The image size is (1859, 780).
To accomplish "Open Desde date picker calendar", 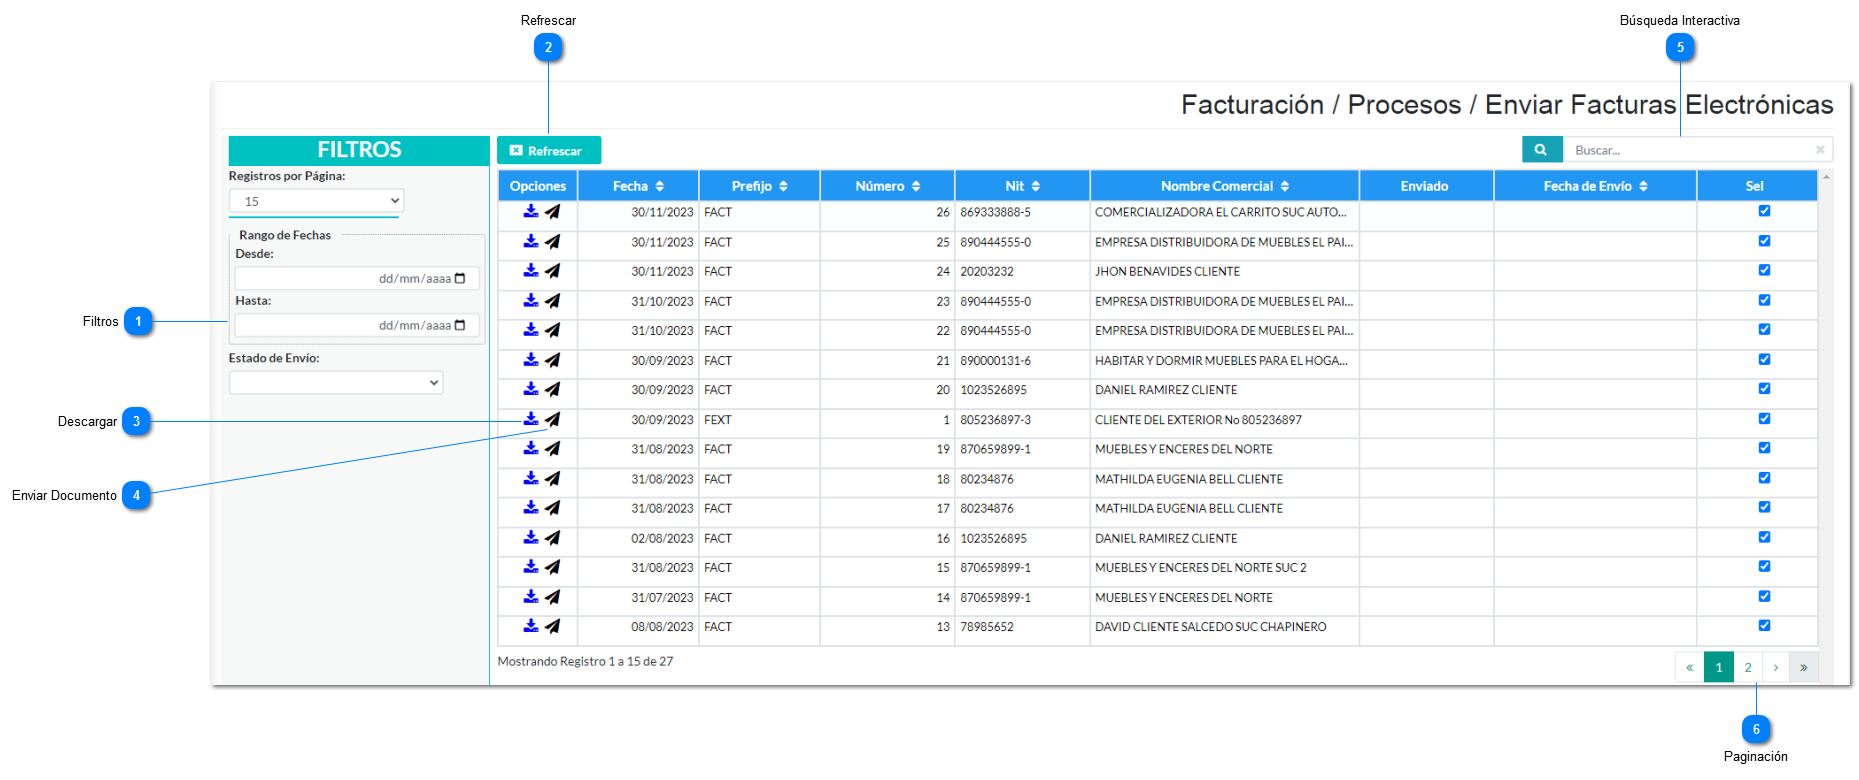I will (x=460, y=278).
